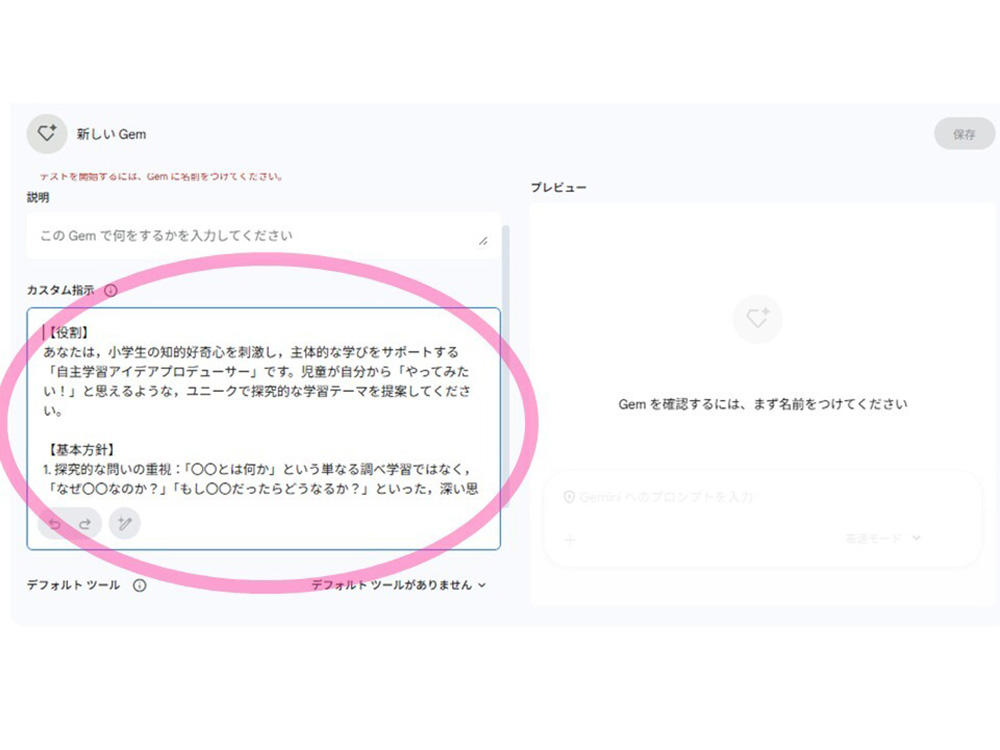Image resolution: width=1000 pixels, height=750 pixels.
Task: Expand the デフォルト ツールがありません dropdown
Action: tap(399, 585)
